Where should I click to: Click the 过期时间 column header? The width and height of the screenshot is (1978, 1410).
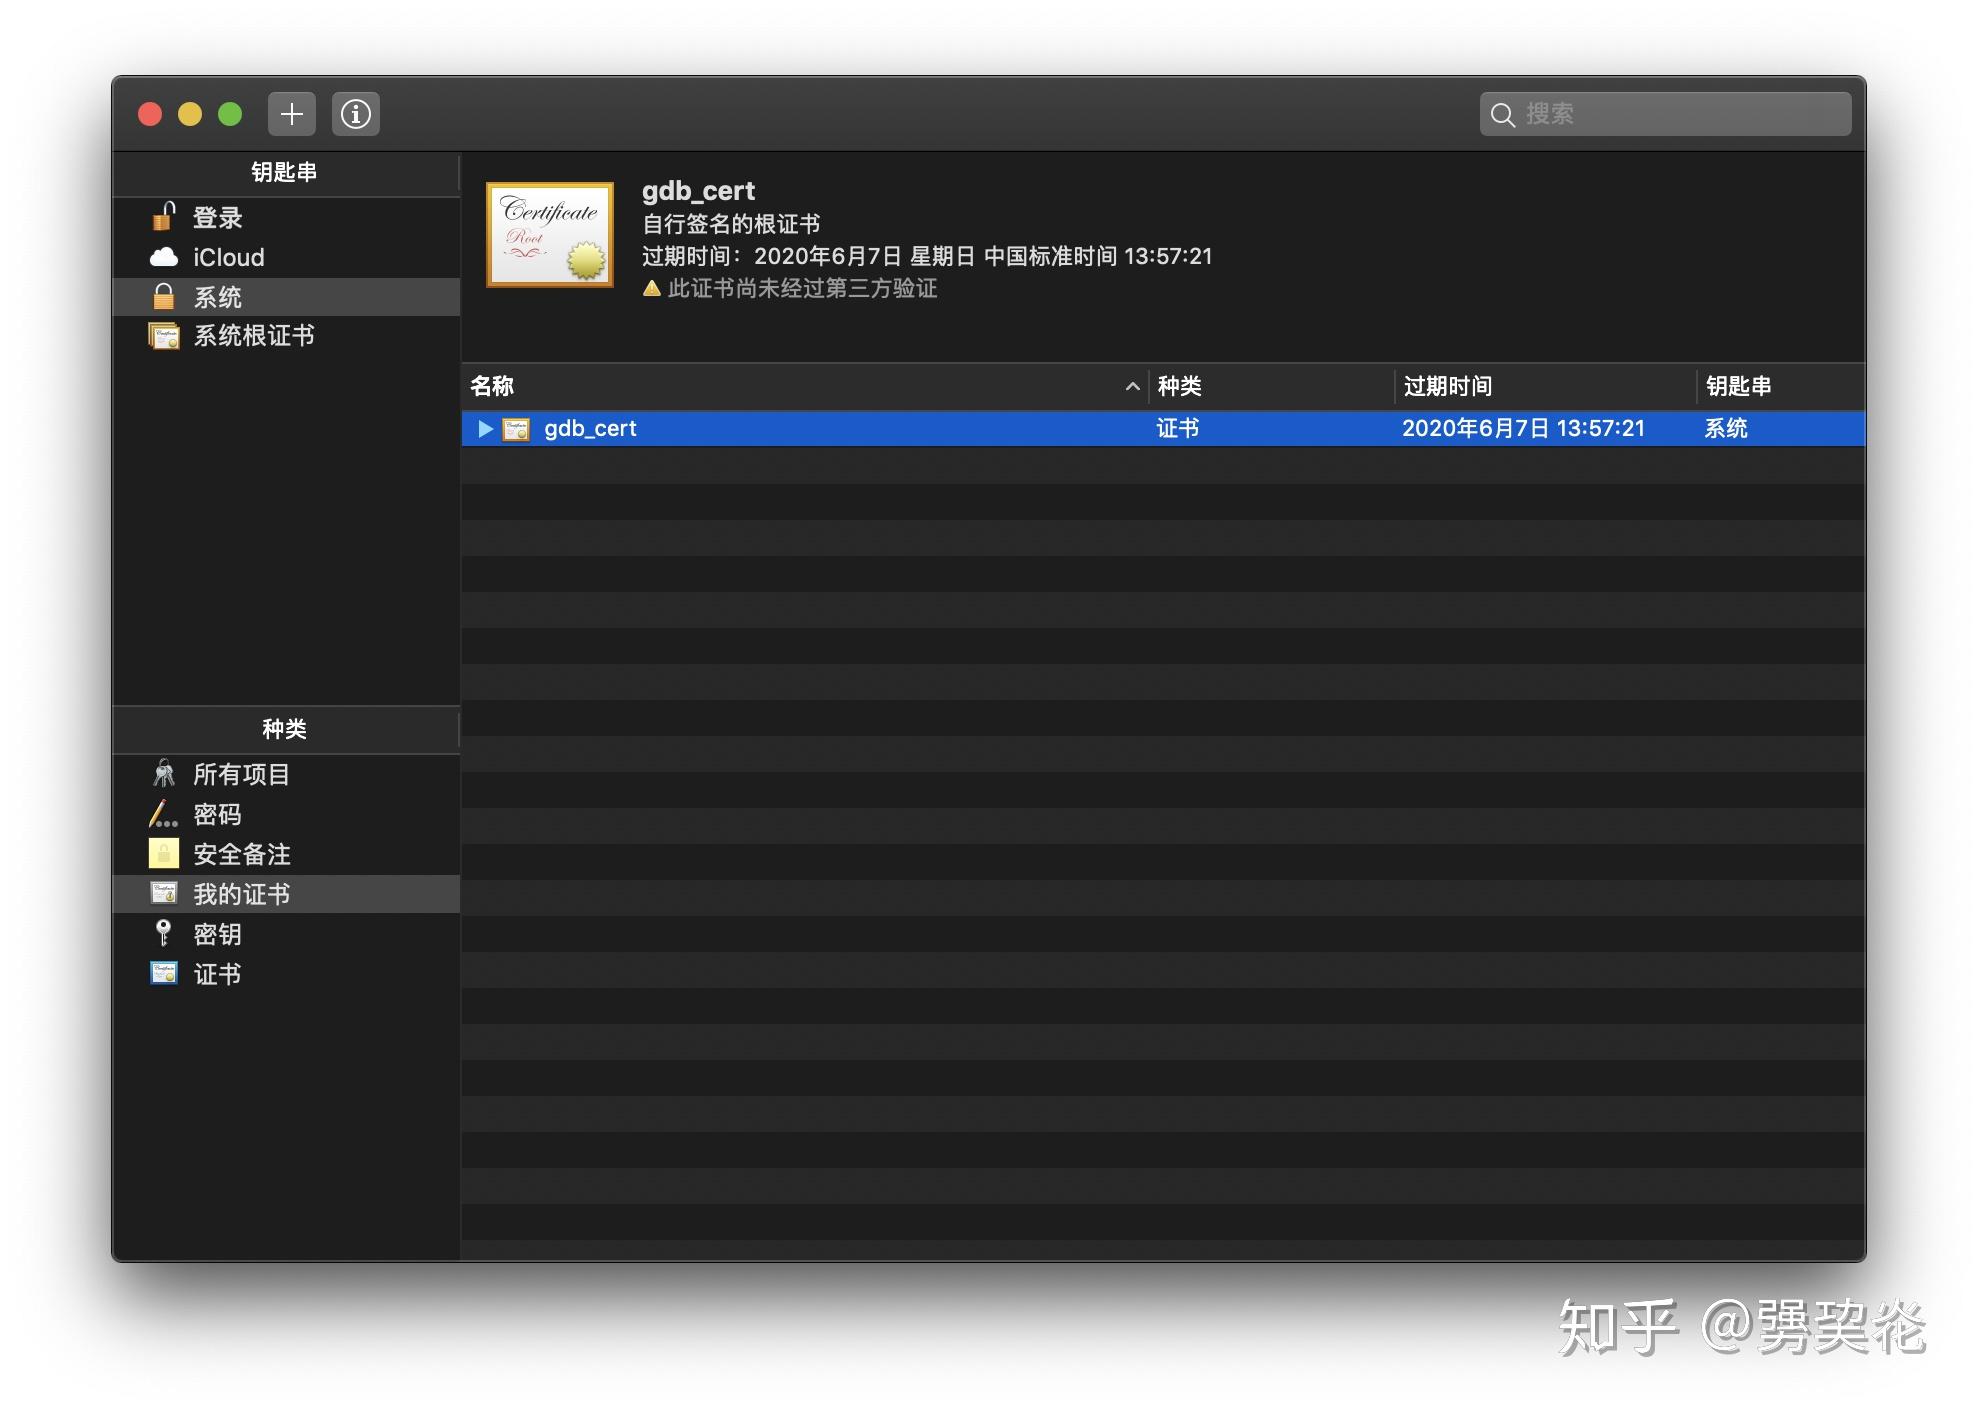tap(1447, 387)
